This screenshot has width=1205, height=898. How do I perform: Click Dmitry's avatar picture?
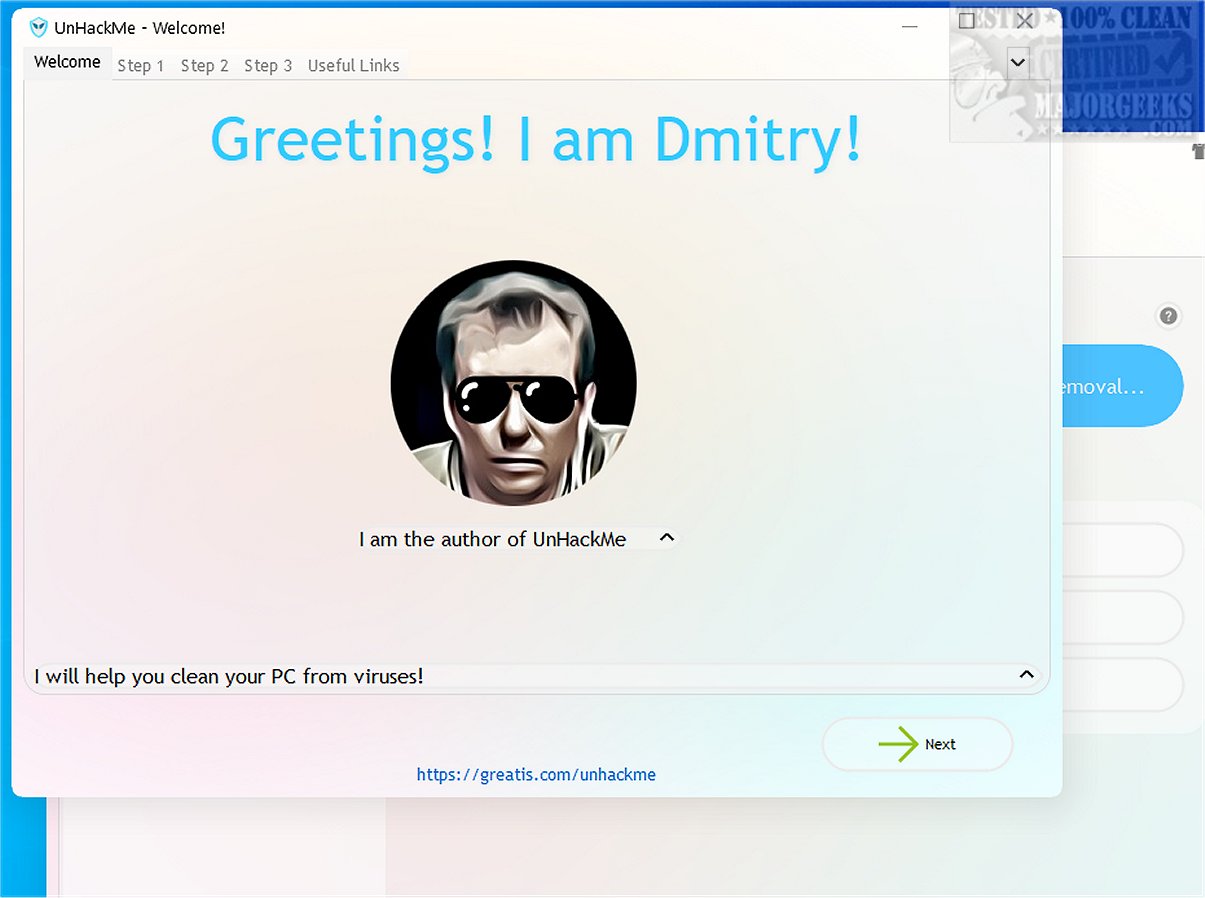click(x=514, y=383)
